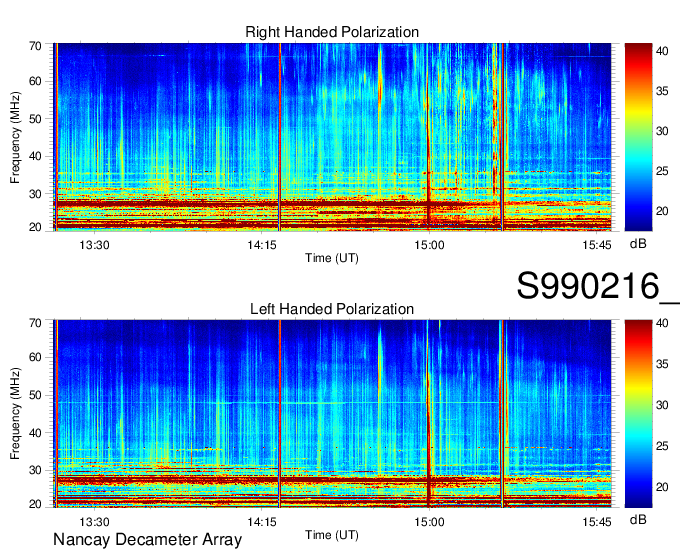Click the 14:15 time tick under Right Handed plot
Screen dimensions: 680x552
262,245
